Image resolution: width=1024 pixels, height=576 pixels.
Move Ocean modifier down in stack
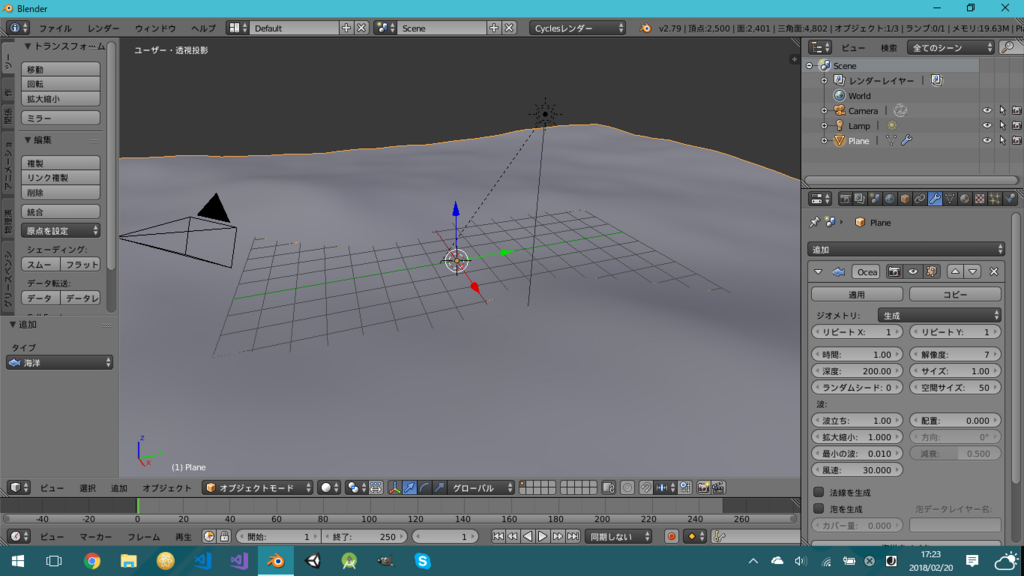tap(972, 272)
